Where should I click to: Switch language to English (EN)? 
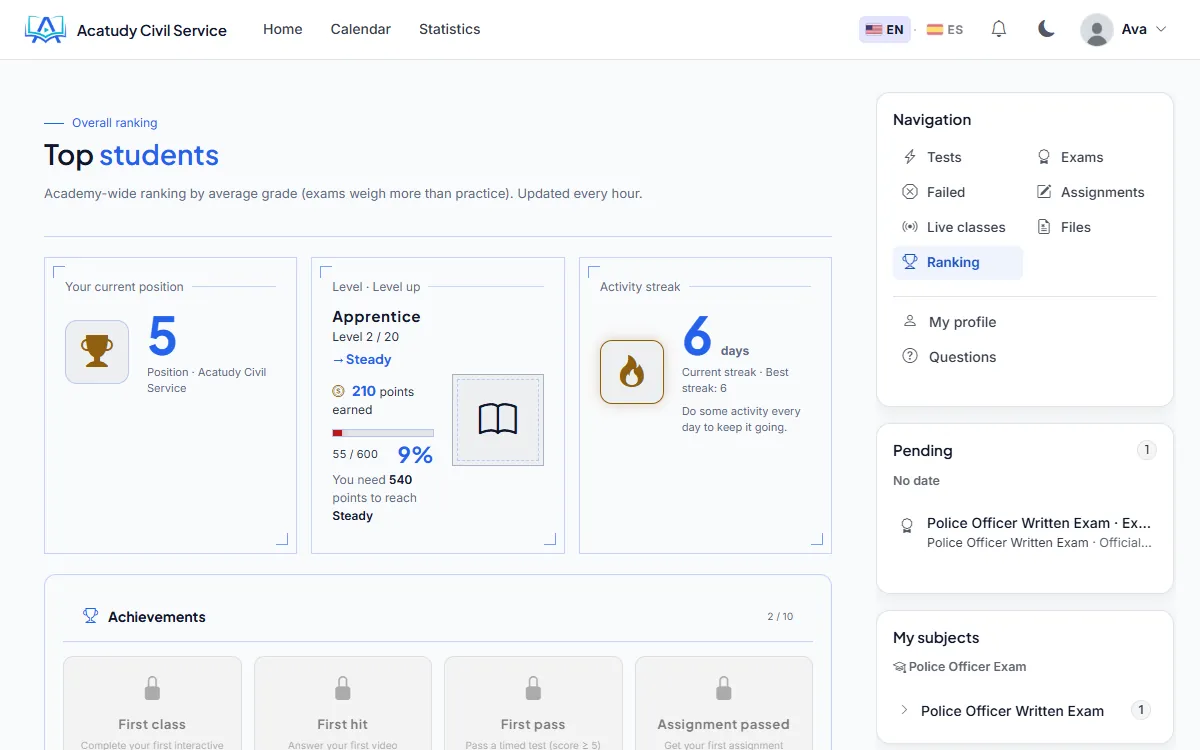click(x=885, y=30)
